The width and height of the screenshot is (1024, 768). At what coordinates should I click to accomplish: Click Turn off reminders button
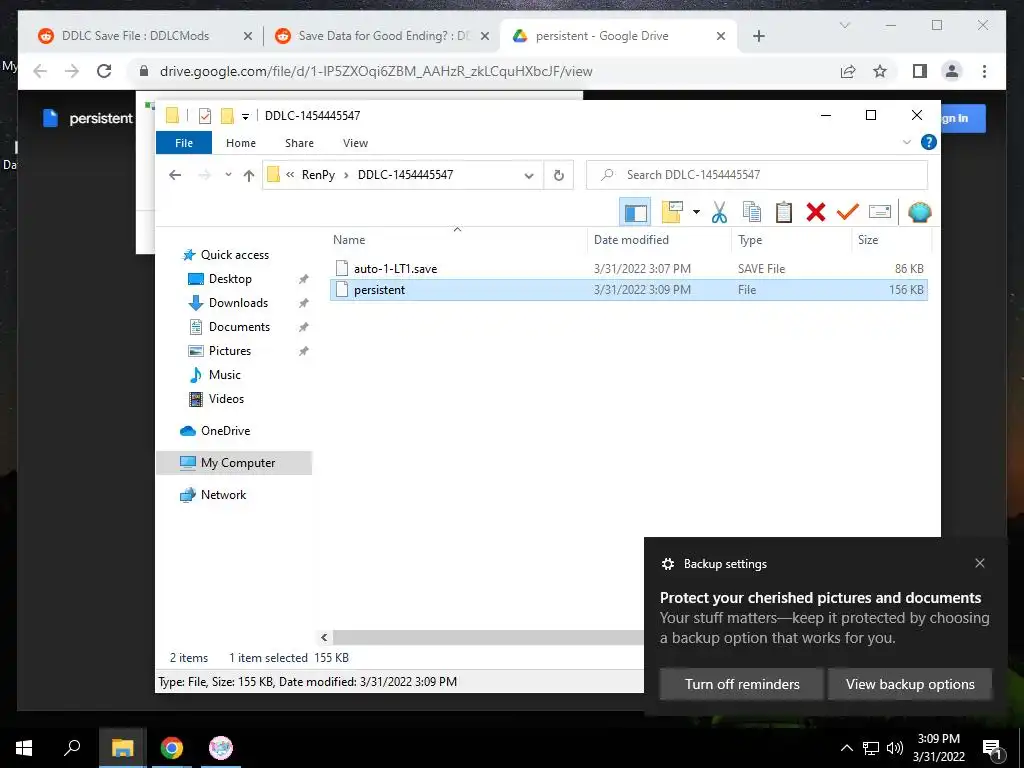741,684
